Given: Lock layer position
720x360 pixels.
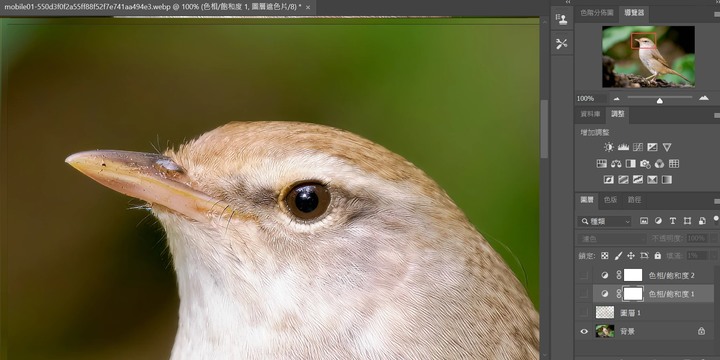Looking at the screenshot, I should coord(631,256).
